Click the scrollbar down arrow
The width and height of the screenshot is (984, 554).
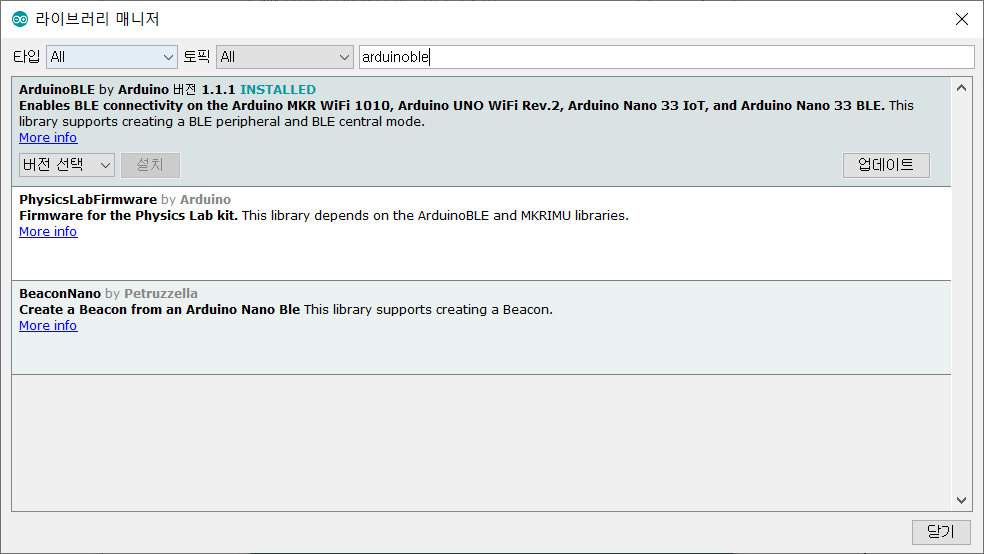961,500
